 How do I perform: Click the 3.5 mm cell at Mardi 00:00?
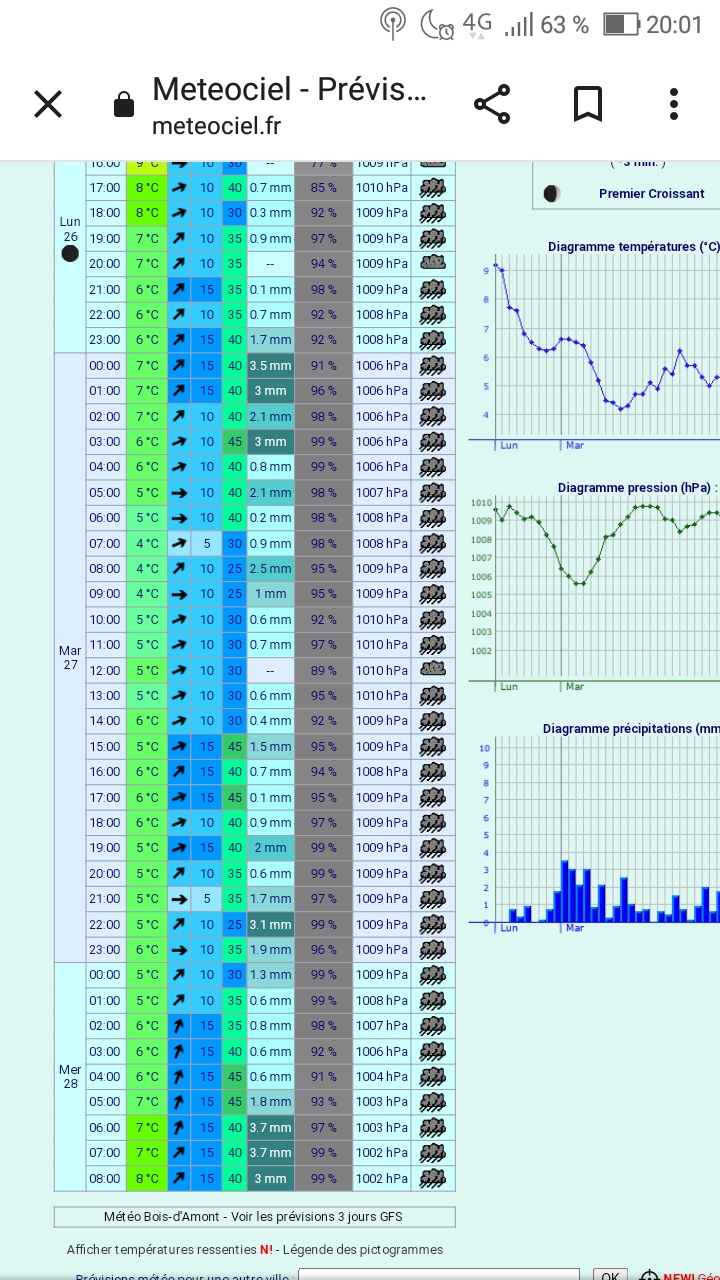tap(270, 365)
